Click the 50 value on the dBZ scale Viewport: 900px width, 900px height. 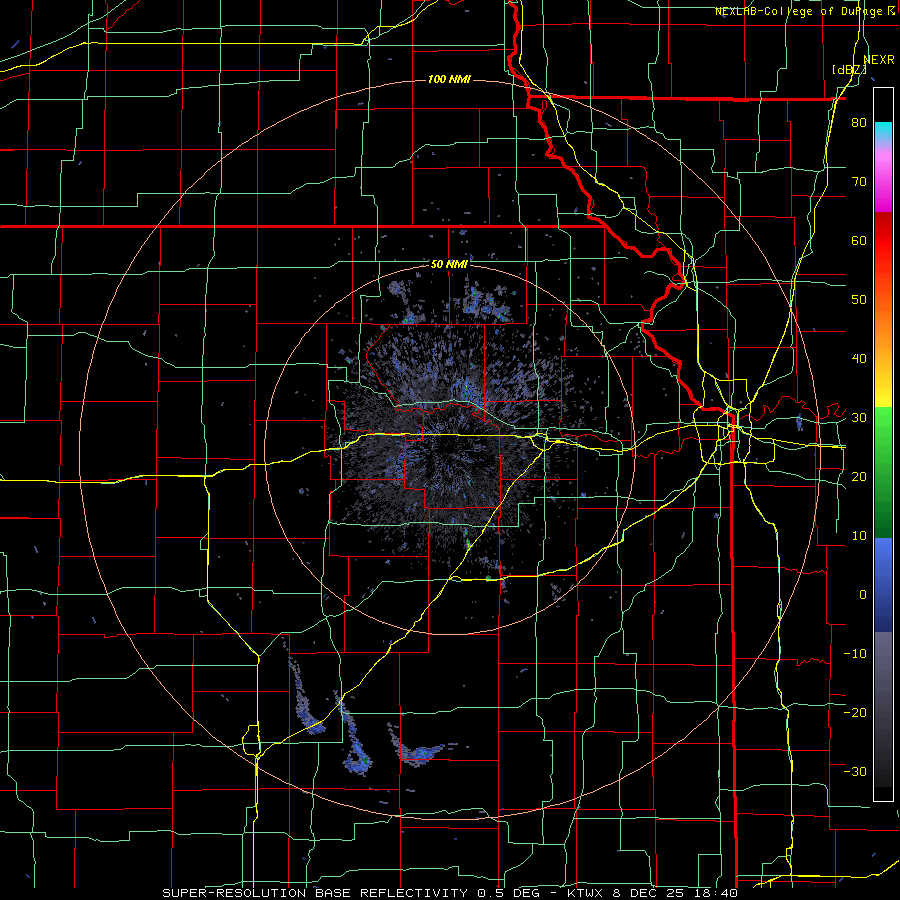859,300
